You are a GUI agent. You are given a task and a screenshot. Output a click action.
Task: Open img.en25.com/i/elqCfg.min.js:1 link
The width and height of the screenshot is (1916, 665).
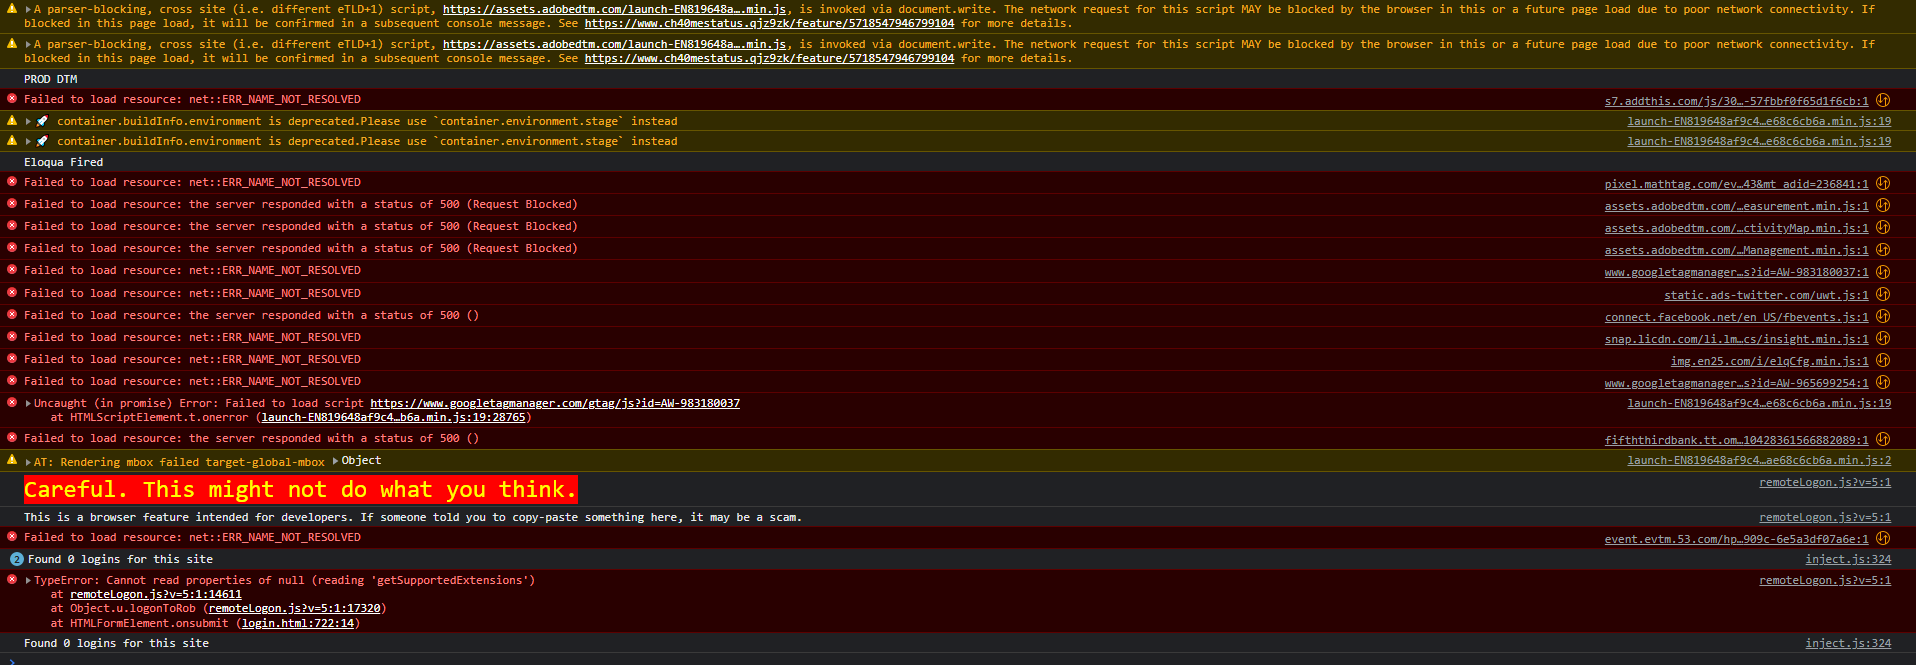(x=1769, y=361)
